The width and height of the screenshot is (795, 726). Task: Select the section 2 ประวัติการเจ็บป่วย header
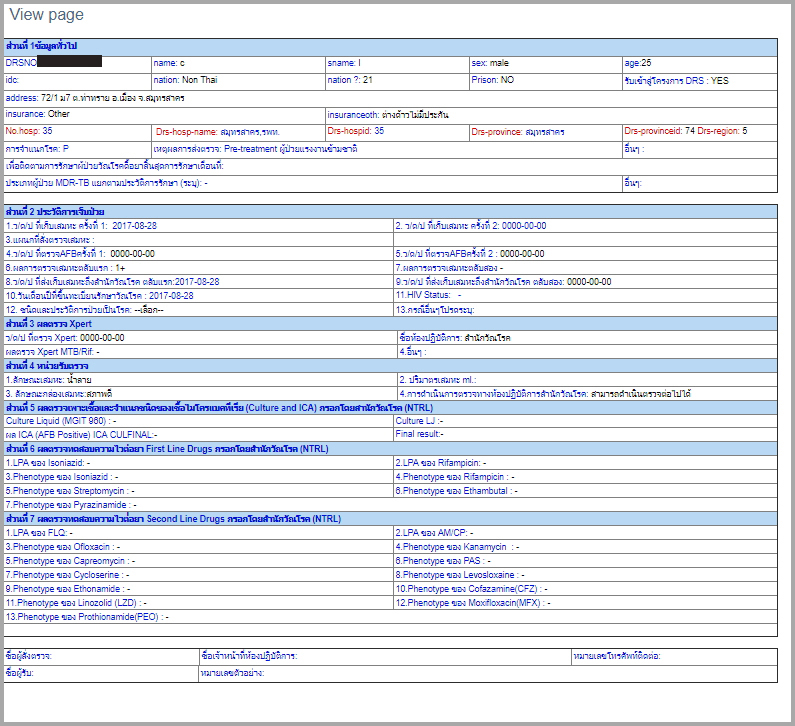click(x=55, y=212)
